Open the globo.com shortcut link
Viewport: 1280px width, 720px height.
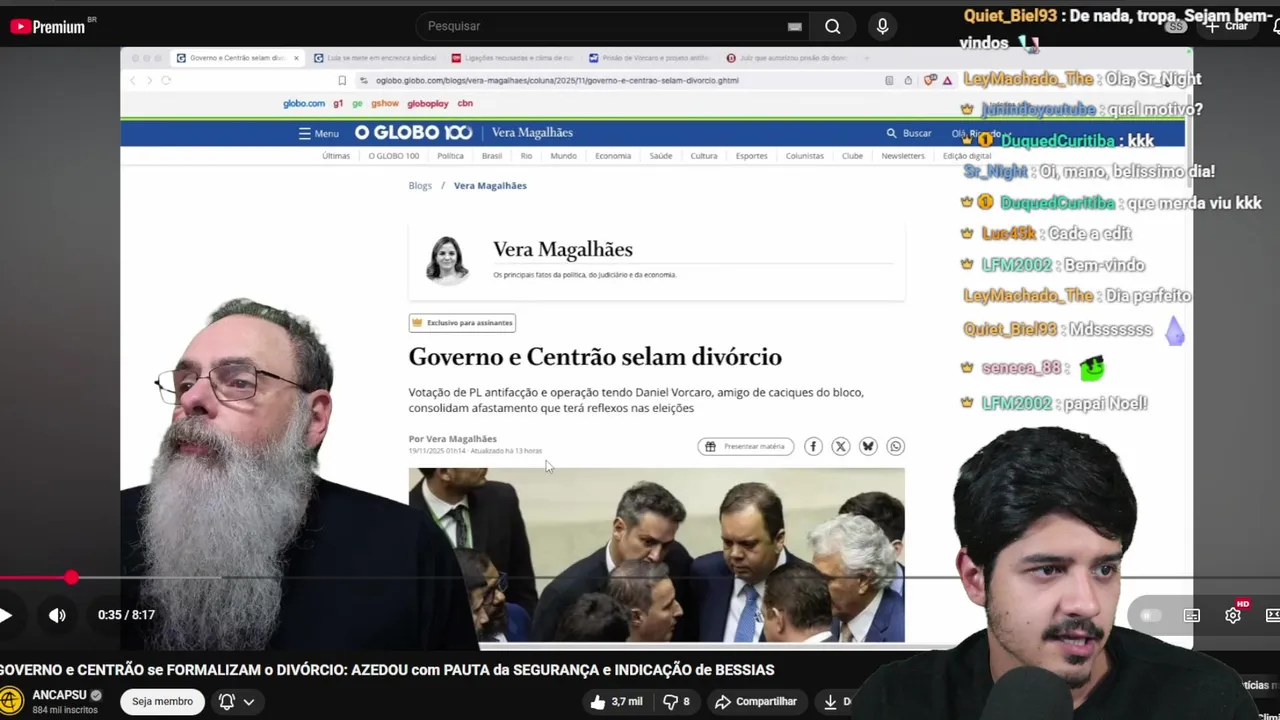point(304,103)
